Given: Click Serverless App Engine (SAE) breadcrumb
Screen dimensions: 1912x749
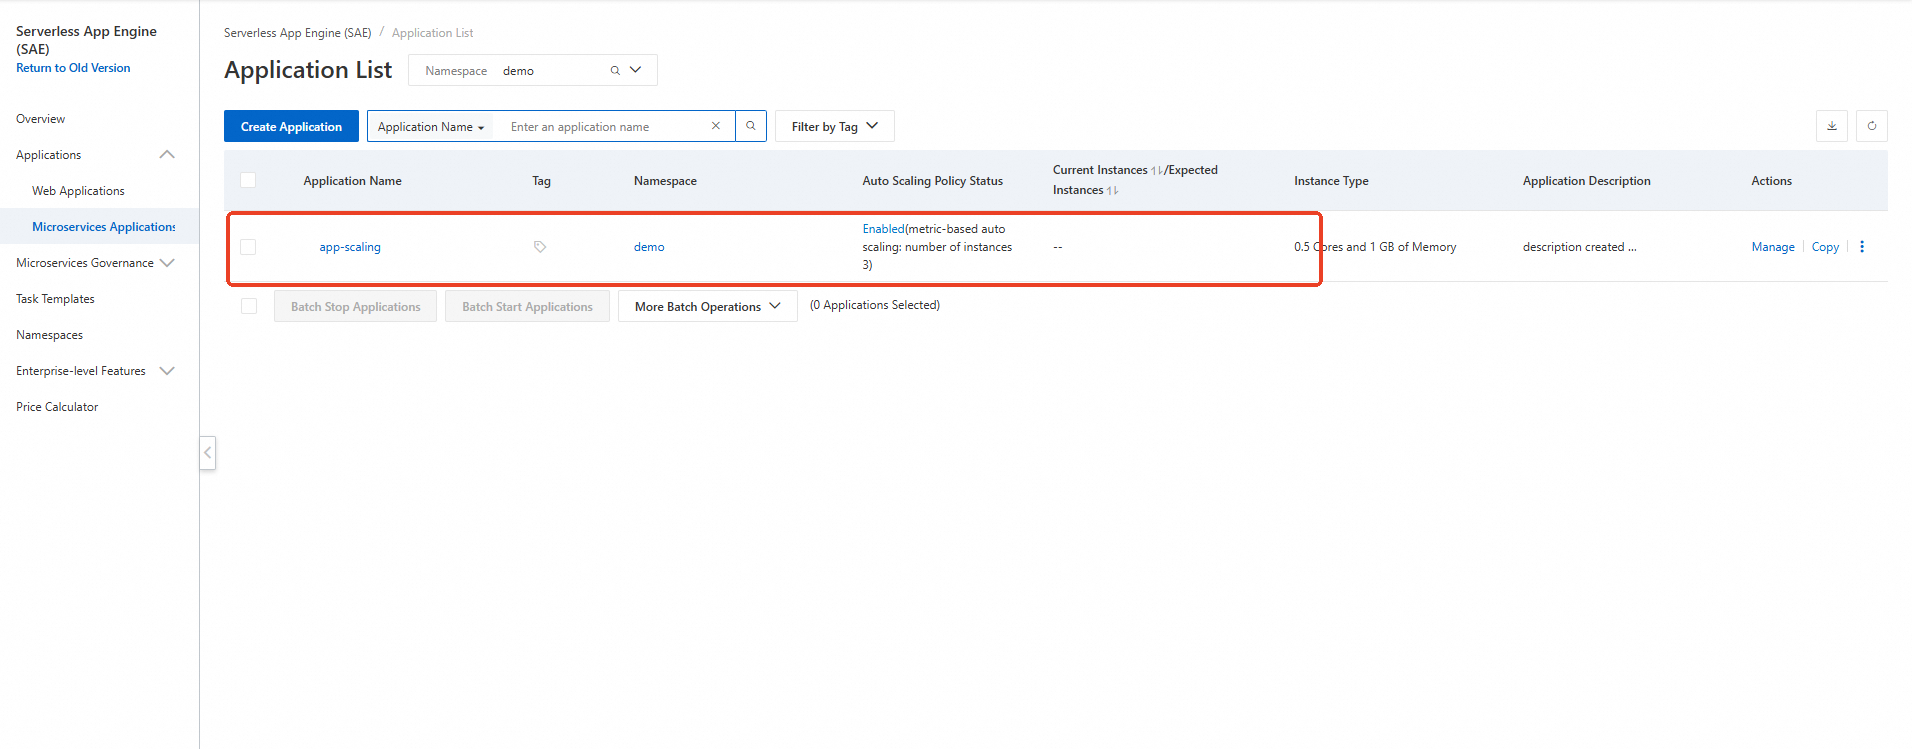Looking at the screenshot, I should tap(297, 33).
